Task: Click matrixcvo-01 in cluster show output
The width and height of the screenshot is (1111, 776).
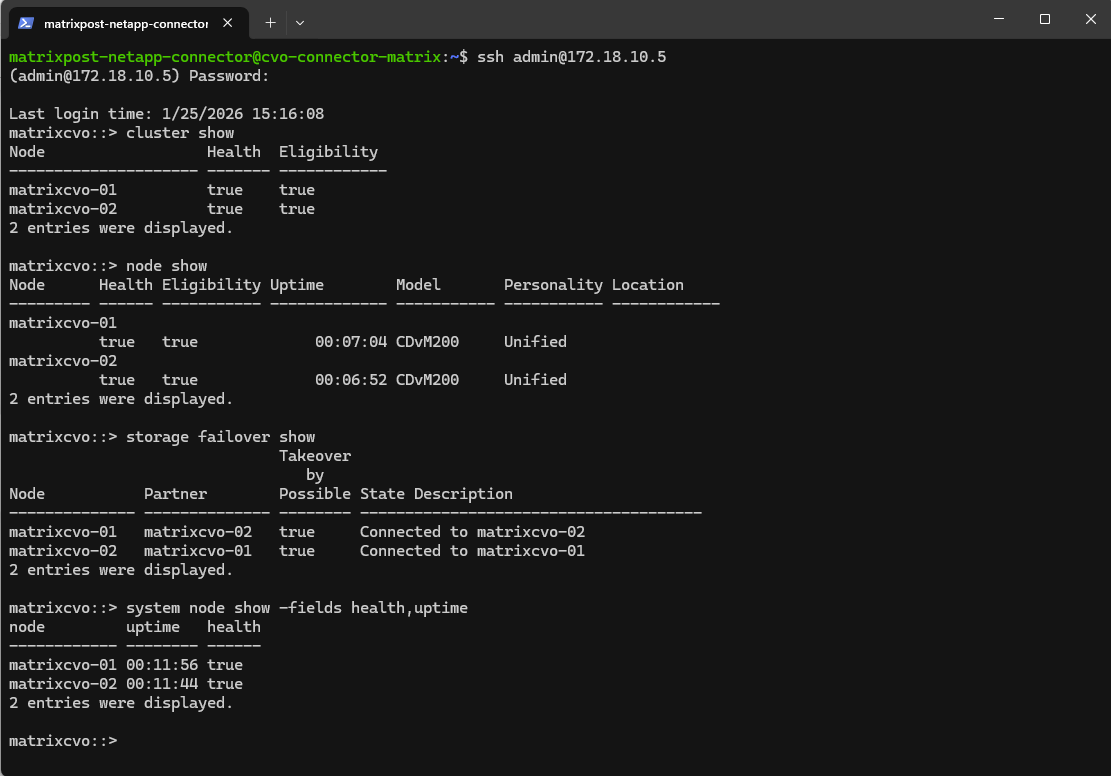Action: [62, 190]
